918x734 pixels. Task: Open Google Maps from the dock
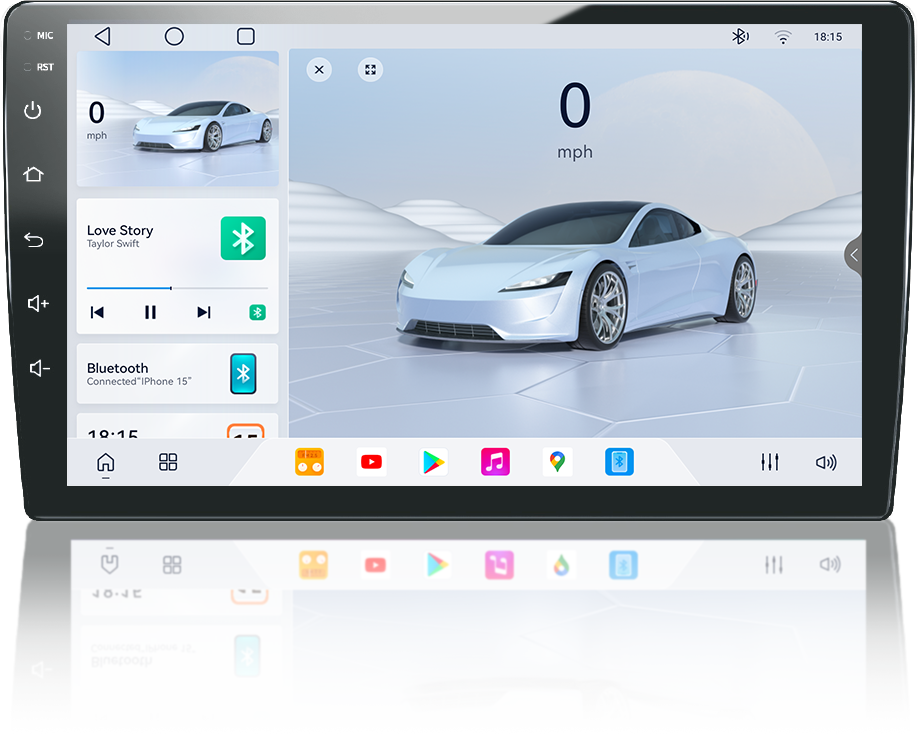557,462
